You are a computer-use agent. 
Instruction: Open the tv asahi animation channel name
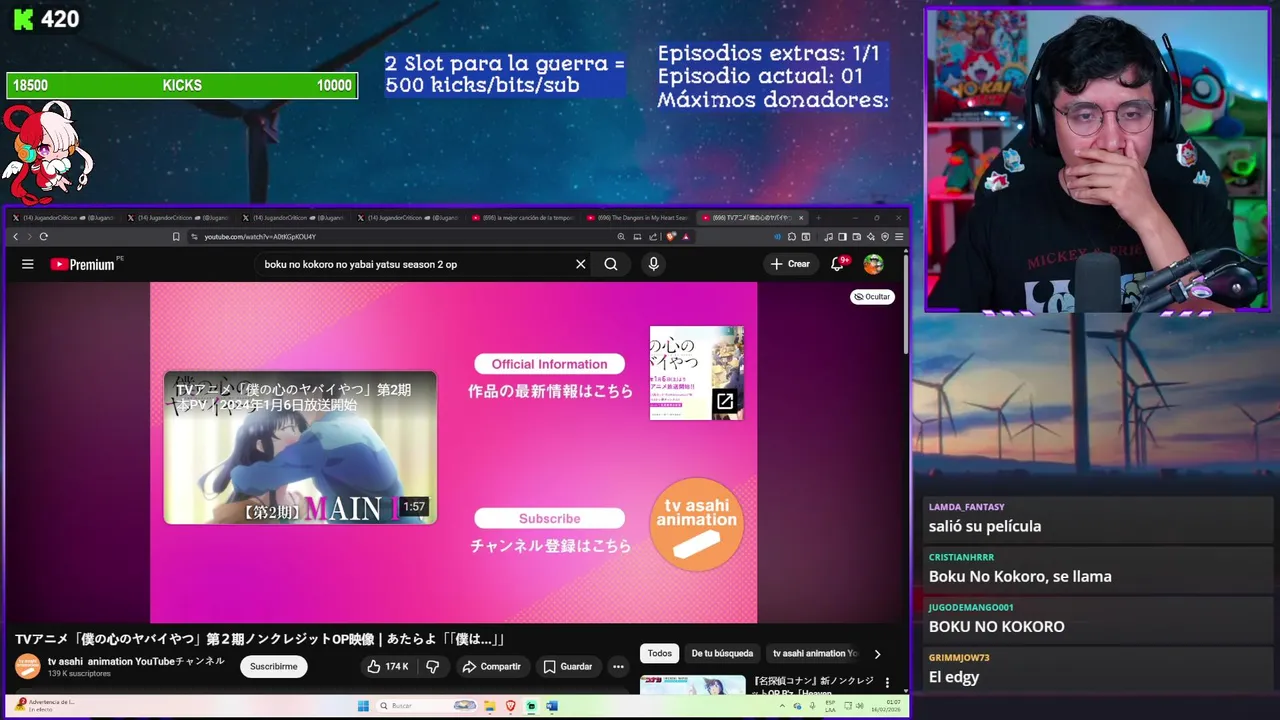point(136,661)
